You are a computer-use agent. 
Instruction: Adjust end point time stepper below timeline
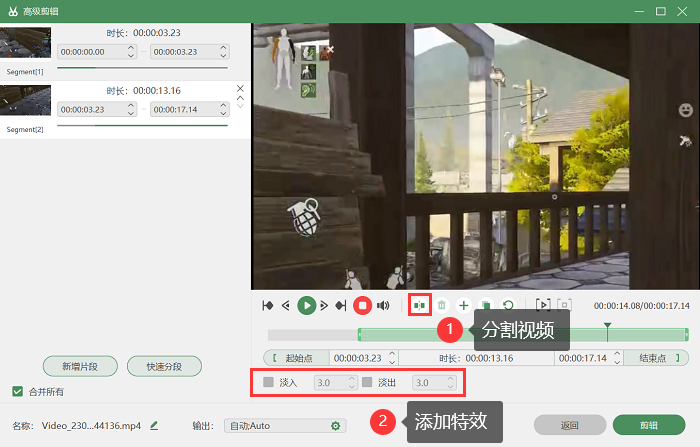coord(617,358)
